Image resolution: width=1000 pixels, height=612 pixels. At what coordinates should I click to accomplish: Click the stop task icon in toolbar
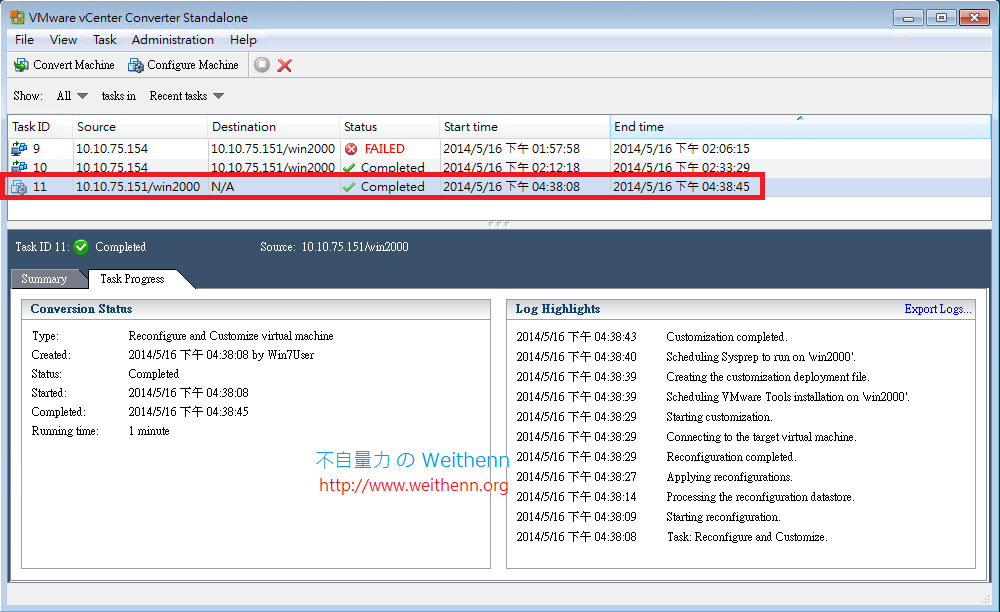pyautogui.click(x=262, y=65)
